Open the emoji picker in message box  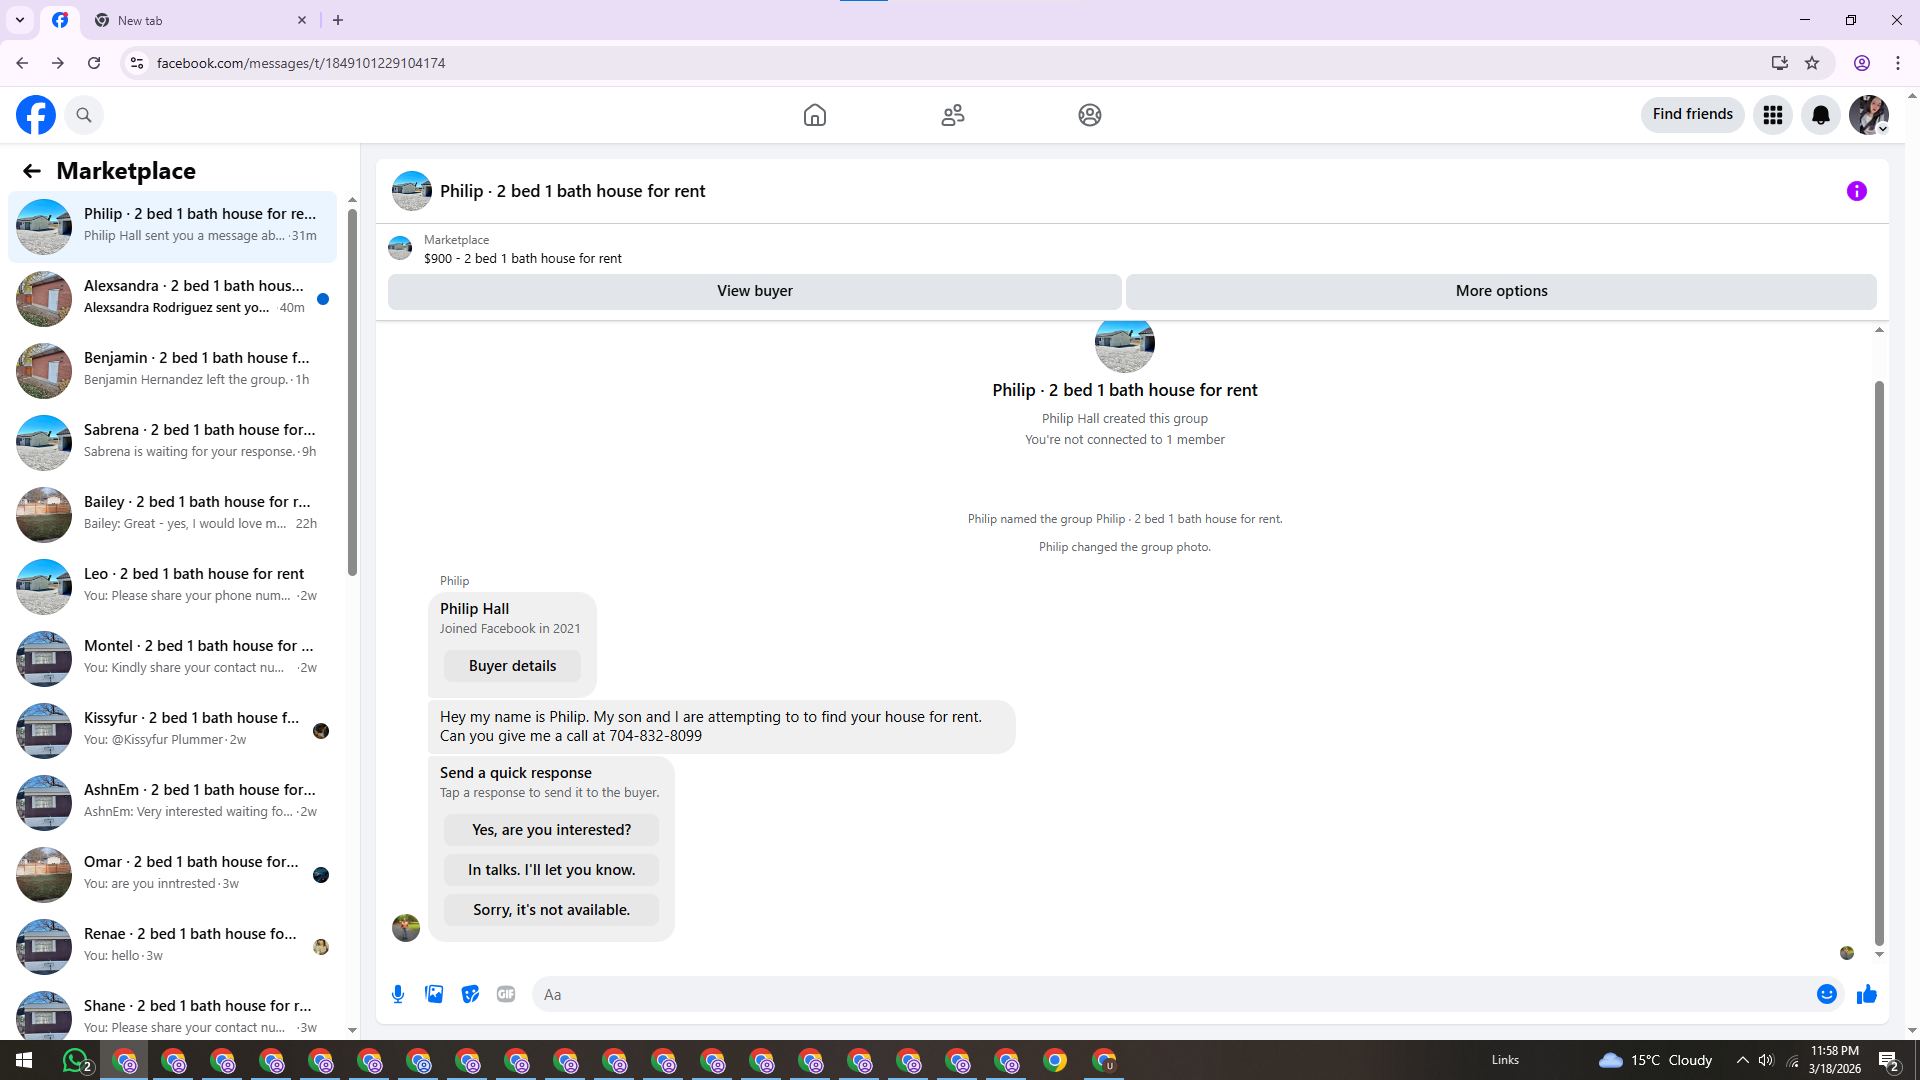[1826, 994]
